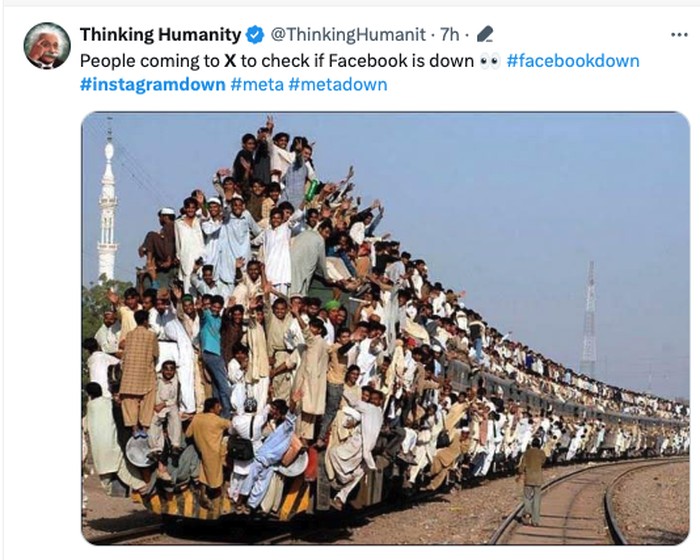Click the eyes emoji in the post
This screenshot has width=700, height=560.
(x=490, y=61)
